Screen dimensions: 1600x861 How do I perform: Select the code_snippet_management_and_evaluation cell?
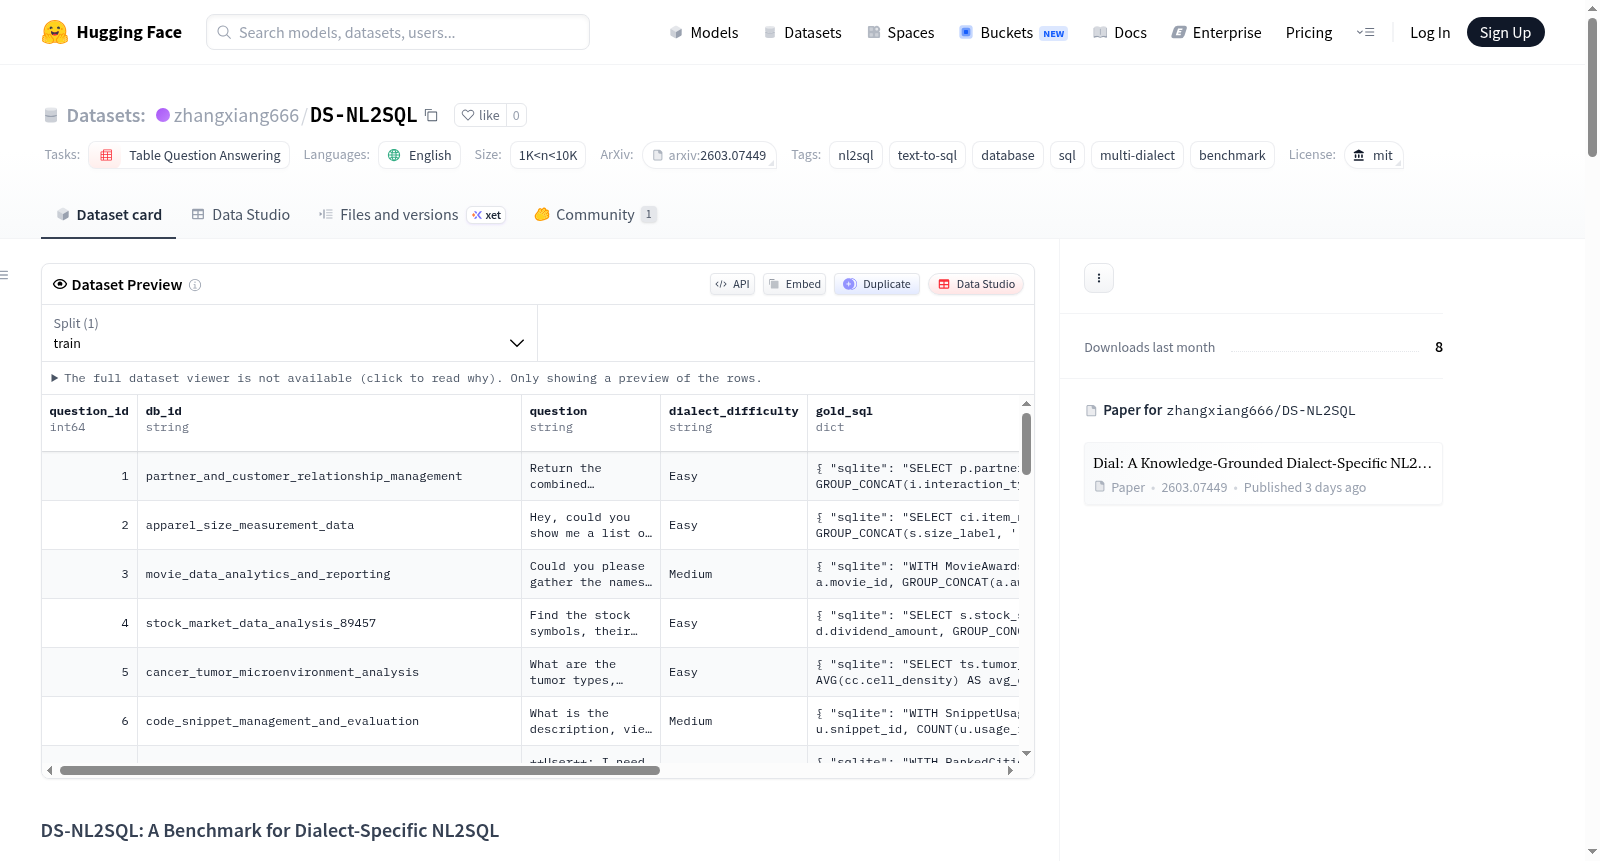pos(329,721)
